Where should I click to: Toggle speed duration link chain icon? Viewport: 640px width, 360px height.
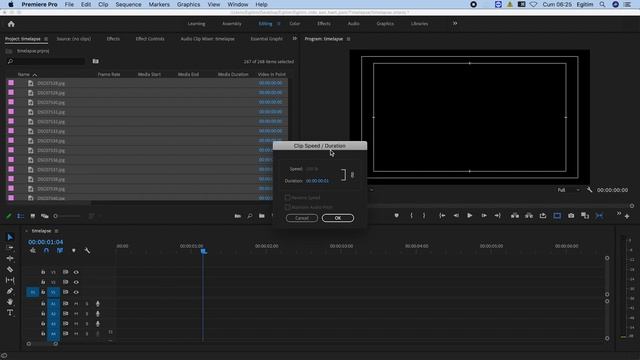pyautogui.click(x=352, y=175)
